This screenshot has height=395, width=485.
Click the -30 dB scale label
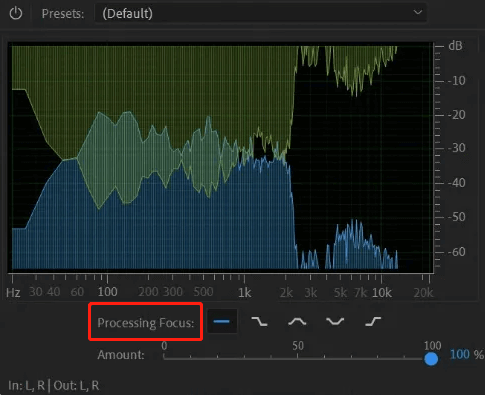[x=457, y=148]
